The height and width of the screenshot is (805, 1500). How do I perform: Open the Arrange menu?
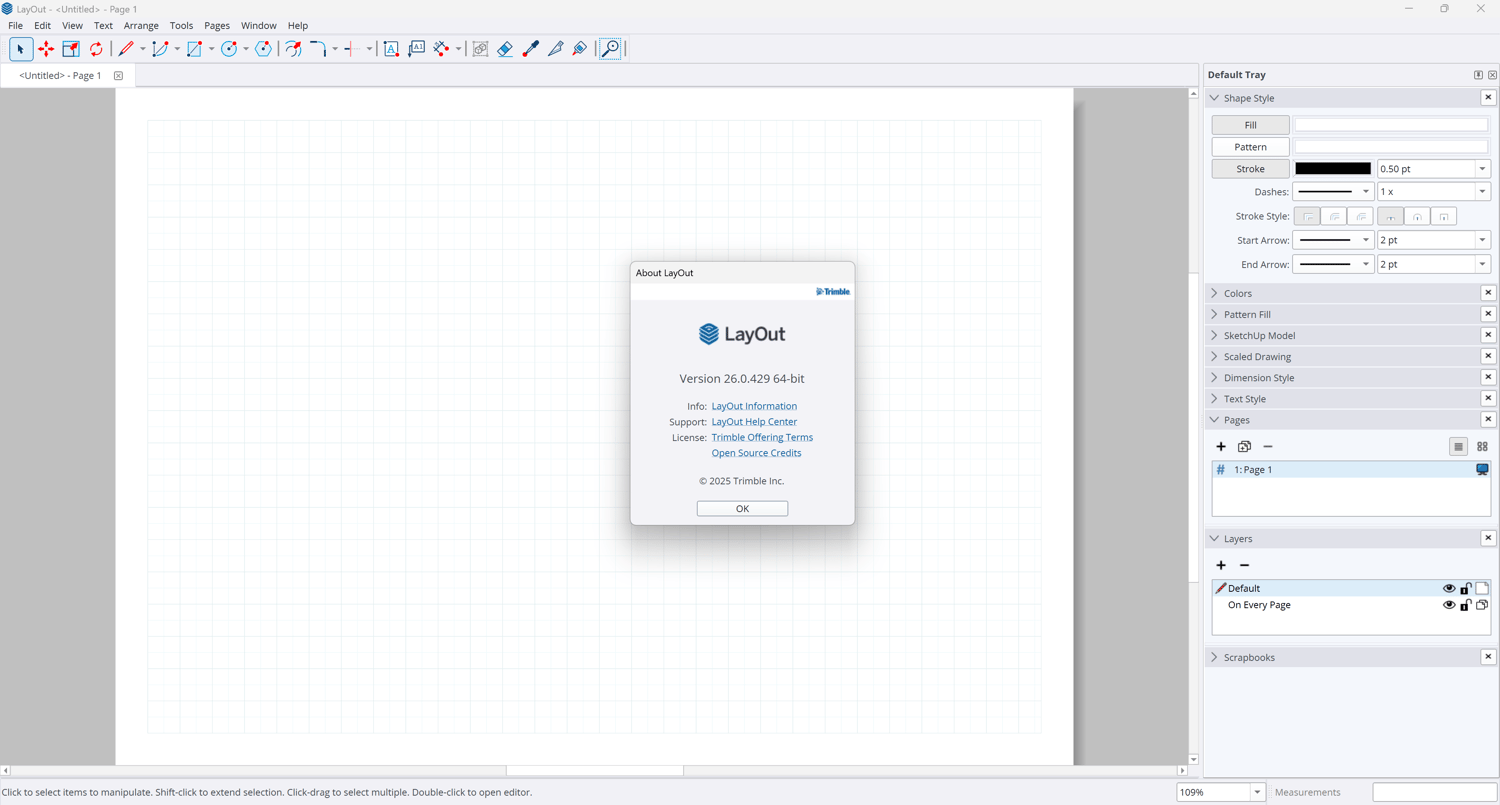[141, 26]
